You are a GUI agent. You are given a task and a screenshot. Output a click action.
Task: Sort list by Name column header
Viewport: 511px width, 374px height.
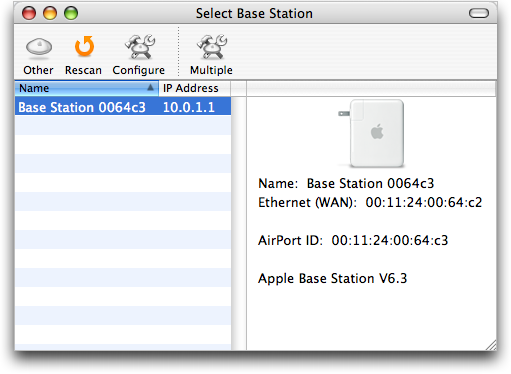tap(86, 88)
